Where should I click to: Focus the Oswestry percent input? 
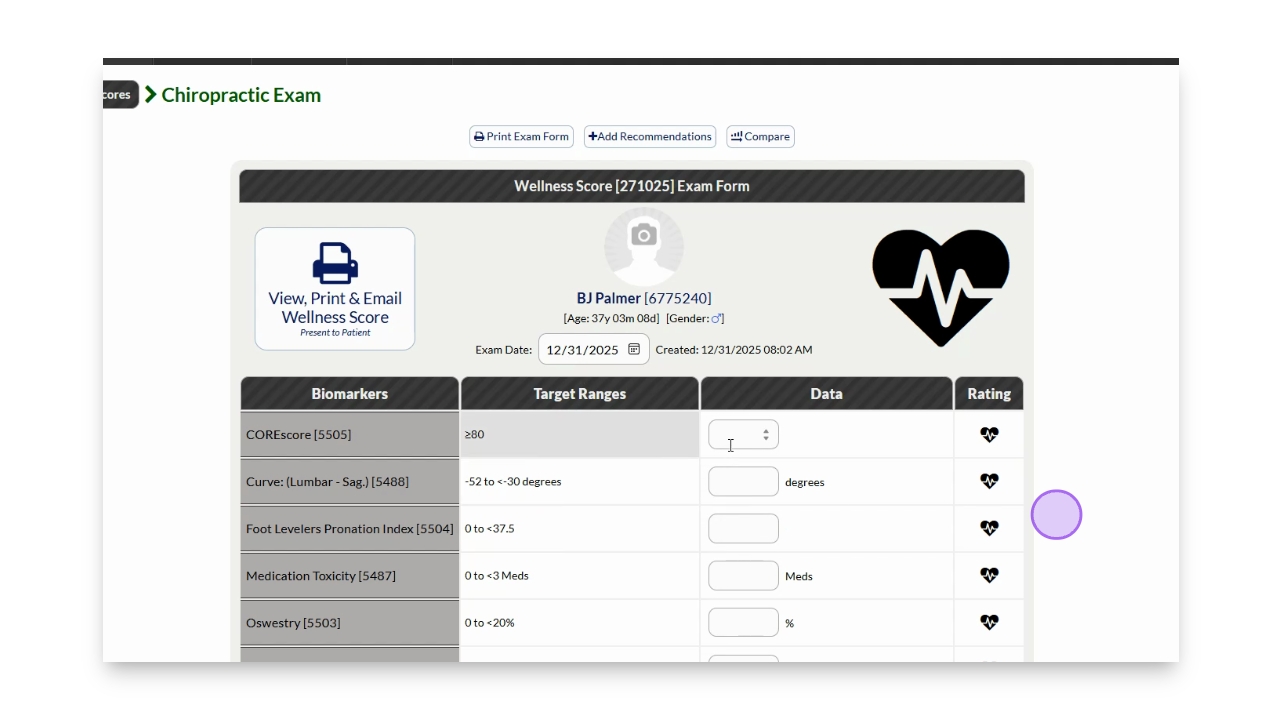pyautogui.click(x=743, y=623)
